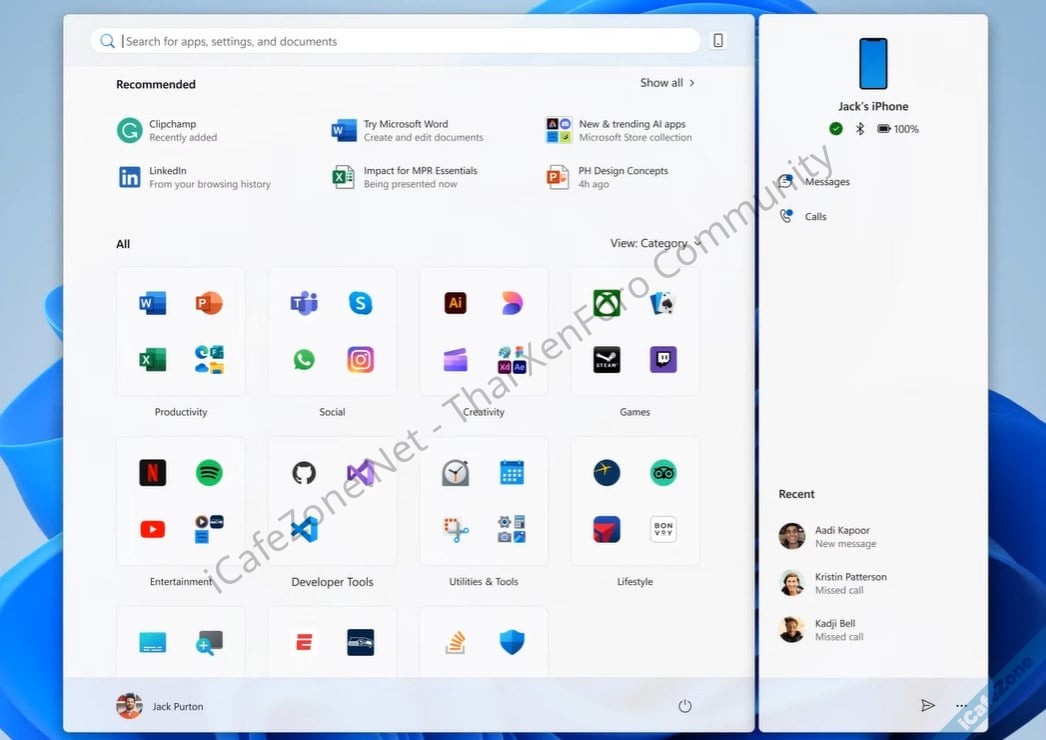1046x740 pixels.
Task: Select the Instagram icon
Action: click(x=360, y=359)
